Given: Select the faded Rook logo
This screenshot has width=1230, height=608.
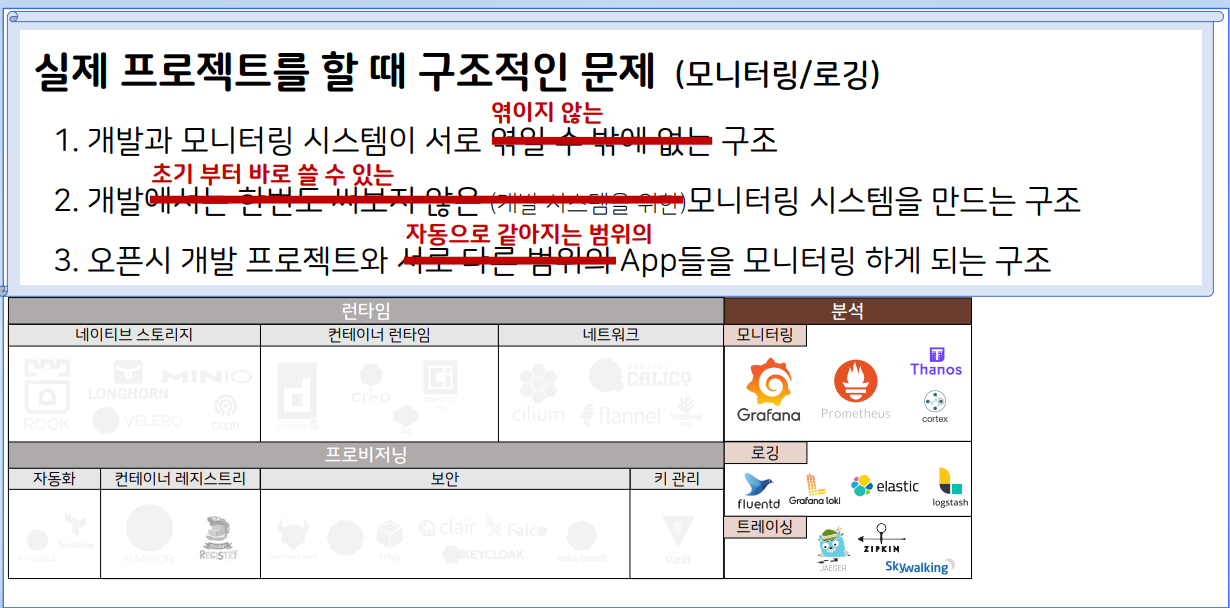Looking at the screenshot, I should [47, 394].
